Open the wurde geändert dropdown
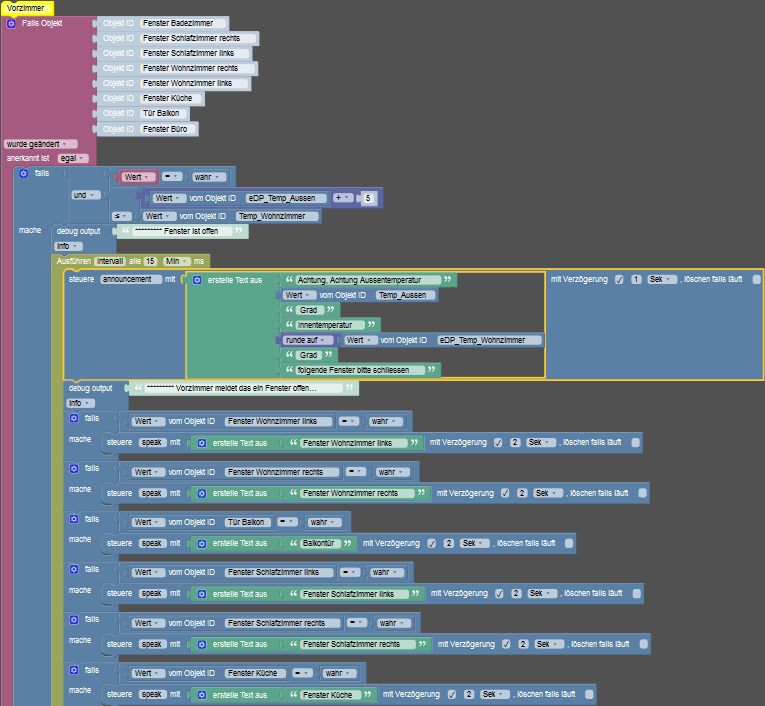Image resolution: width=765 pixels, height=706 pixels. (x=40, y=144)
